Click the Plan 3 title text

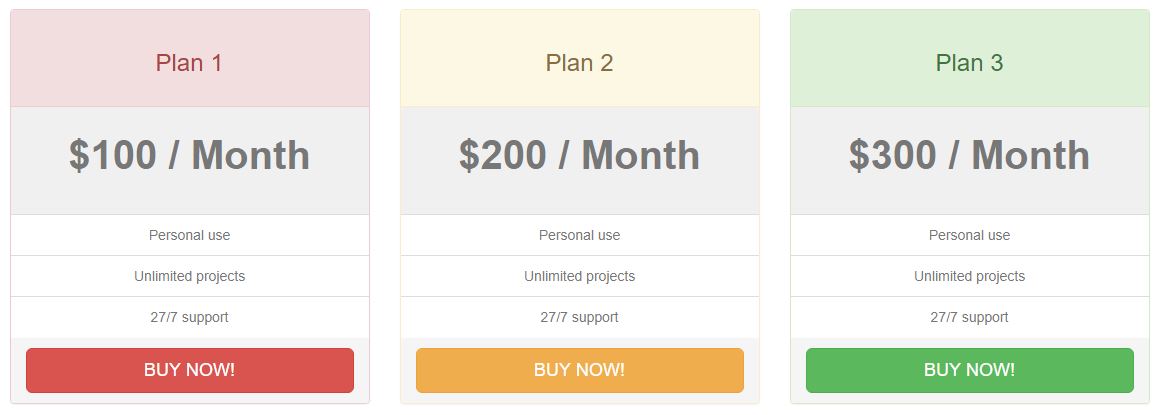(969, 63)
